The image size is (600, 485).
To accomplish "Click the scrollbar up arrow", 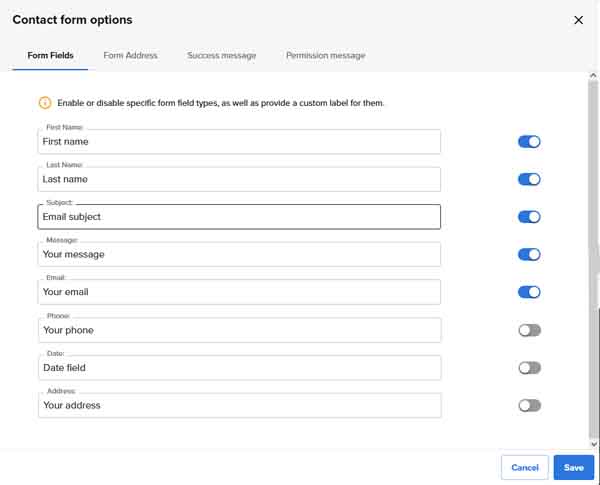I will (593, 75).
